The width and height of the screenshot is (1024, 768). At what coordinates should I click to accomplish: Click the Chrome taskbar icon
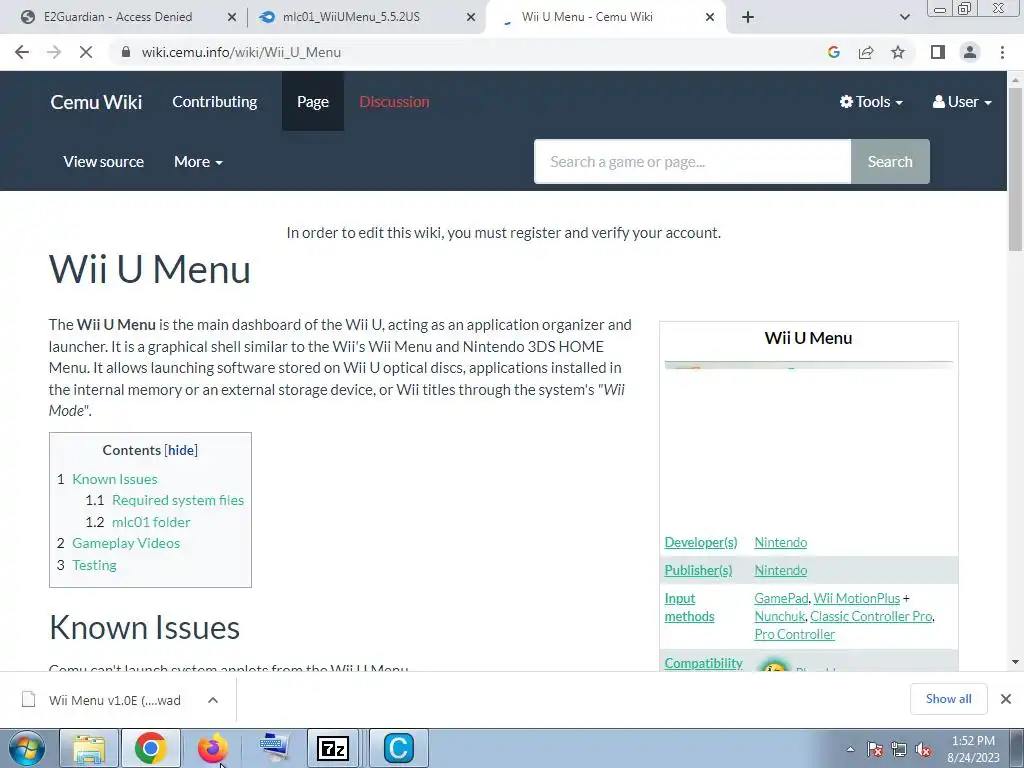click(x=151, y=748)
